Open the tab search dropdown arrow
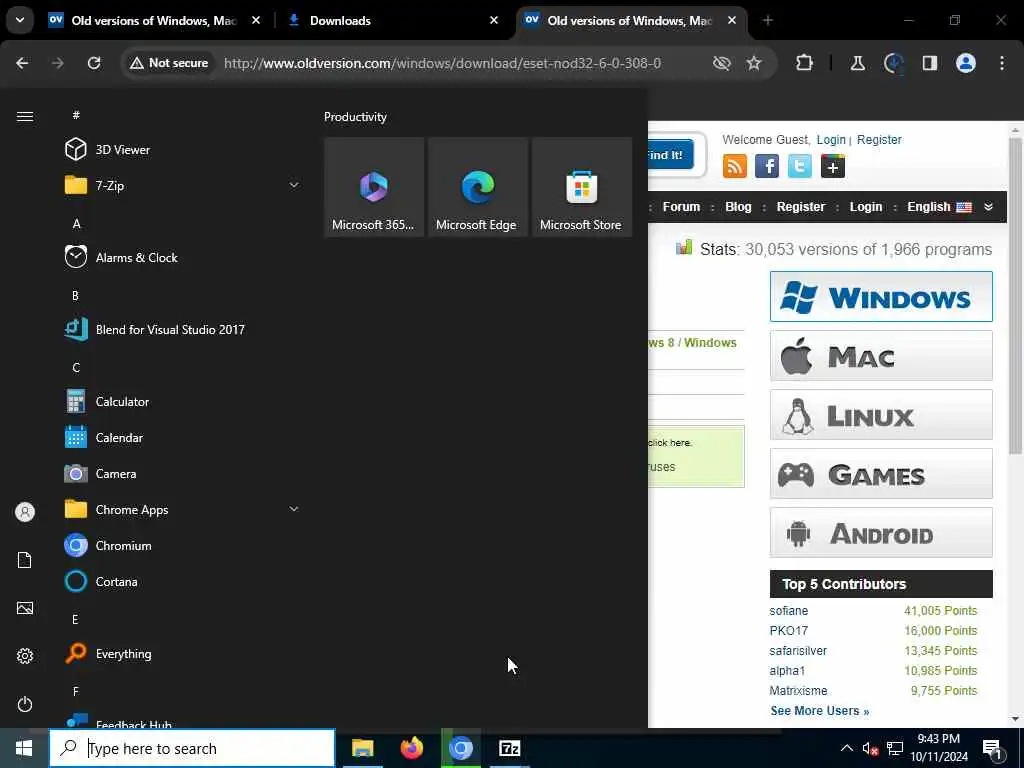Screen dimensions: 1024x768 (20, 20)
